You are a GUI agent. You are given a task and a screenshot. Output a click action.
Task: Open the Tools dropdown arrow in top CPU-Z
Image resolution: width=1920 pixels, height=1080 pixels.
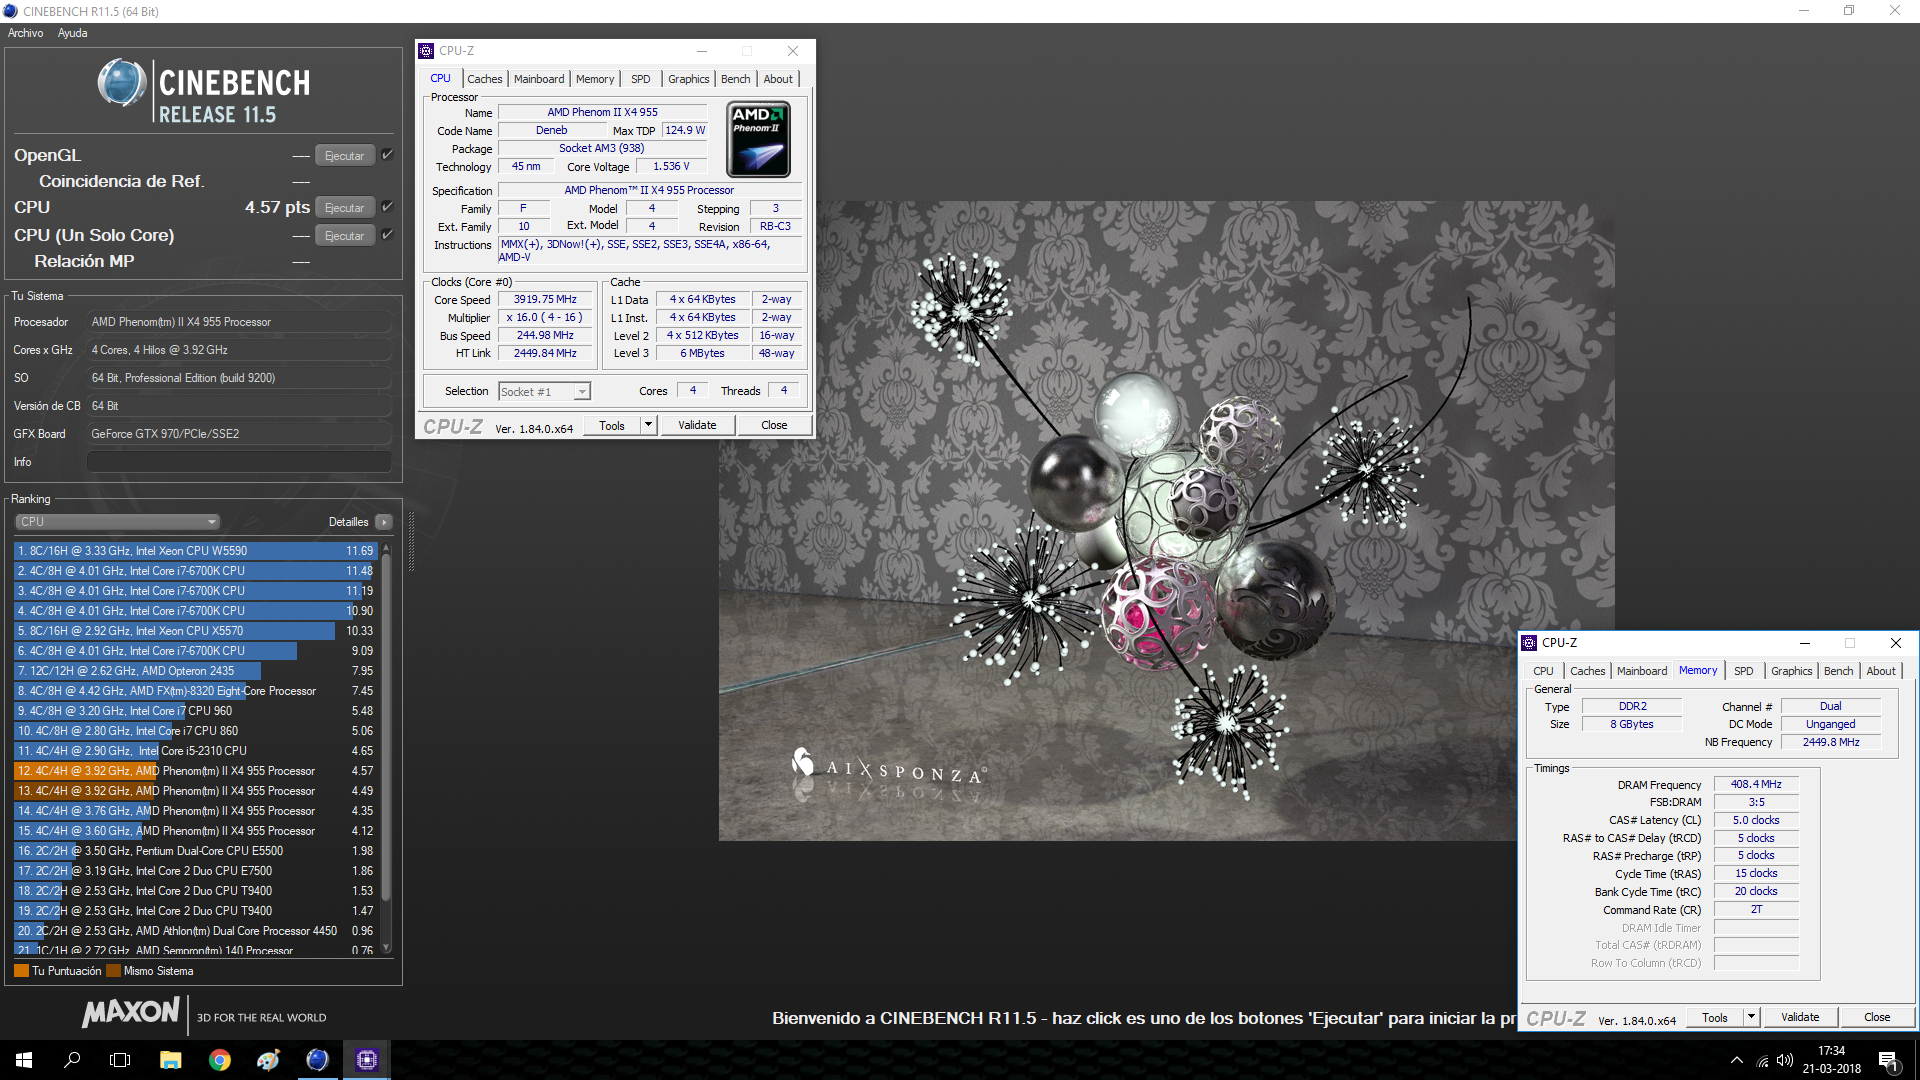pyautogui.click(x=648, y=425)
